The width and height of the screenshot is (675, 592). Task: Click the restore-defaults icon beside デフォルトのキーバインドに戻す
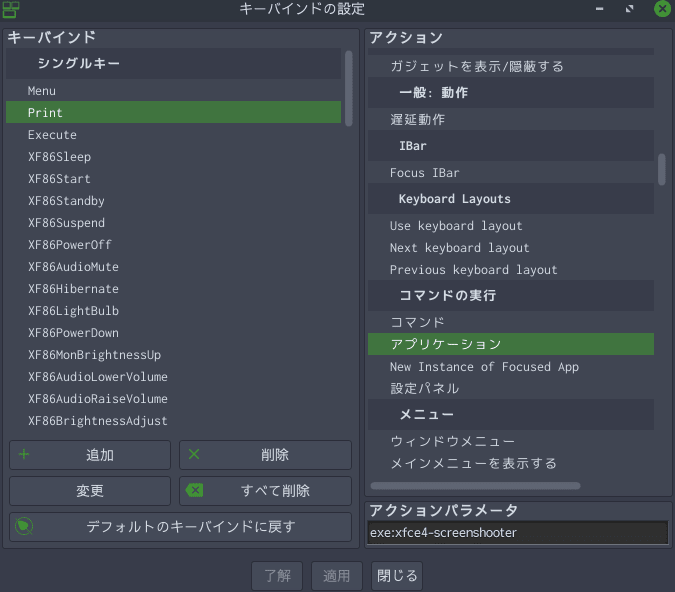tap(24, 526)
